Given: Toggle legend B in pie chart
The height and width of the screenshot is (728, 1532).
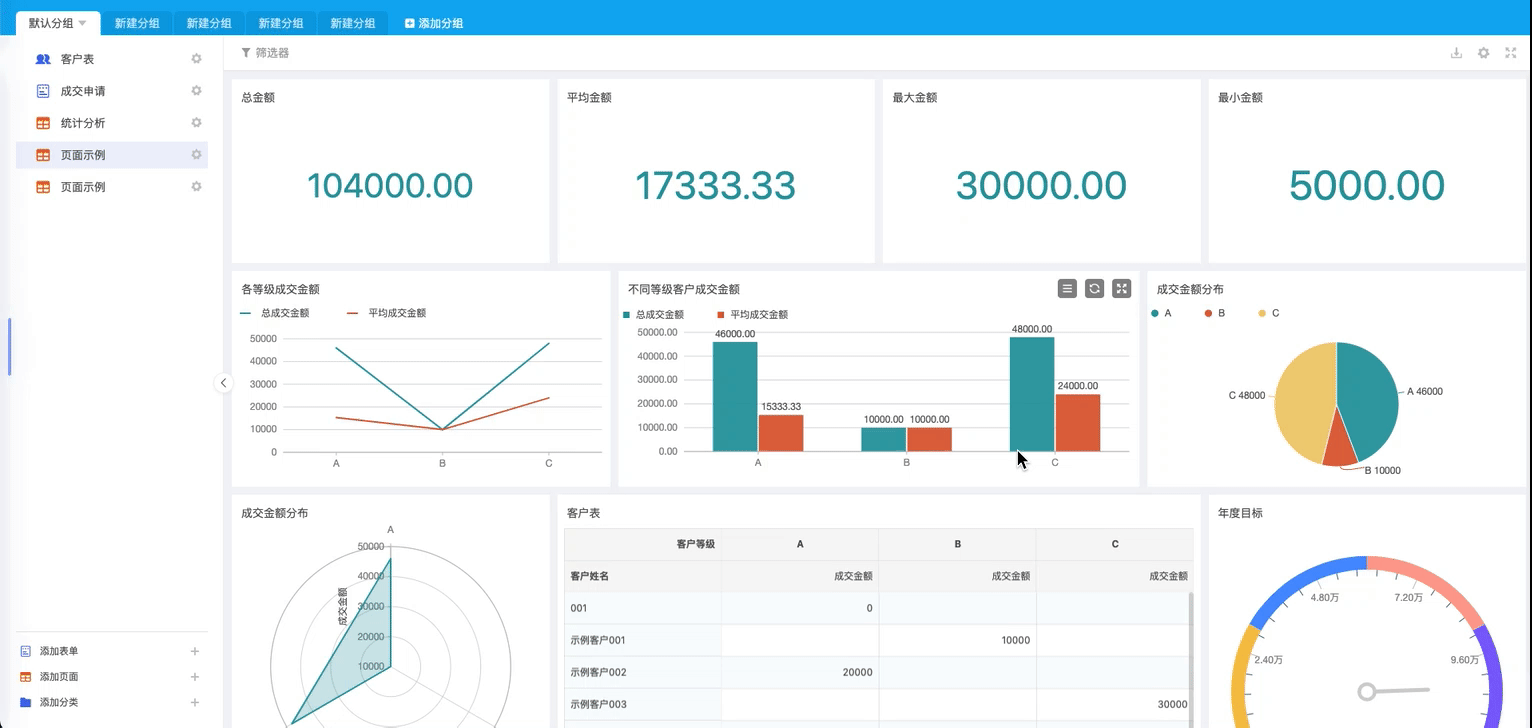Looking at the screenshot, I should pos(1215,313).
